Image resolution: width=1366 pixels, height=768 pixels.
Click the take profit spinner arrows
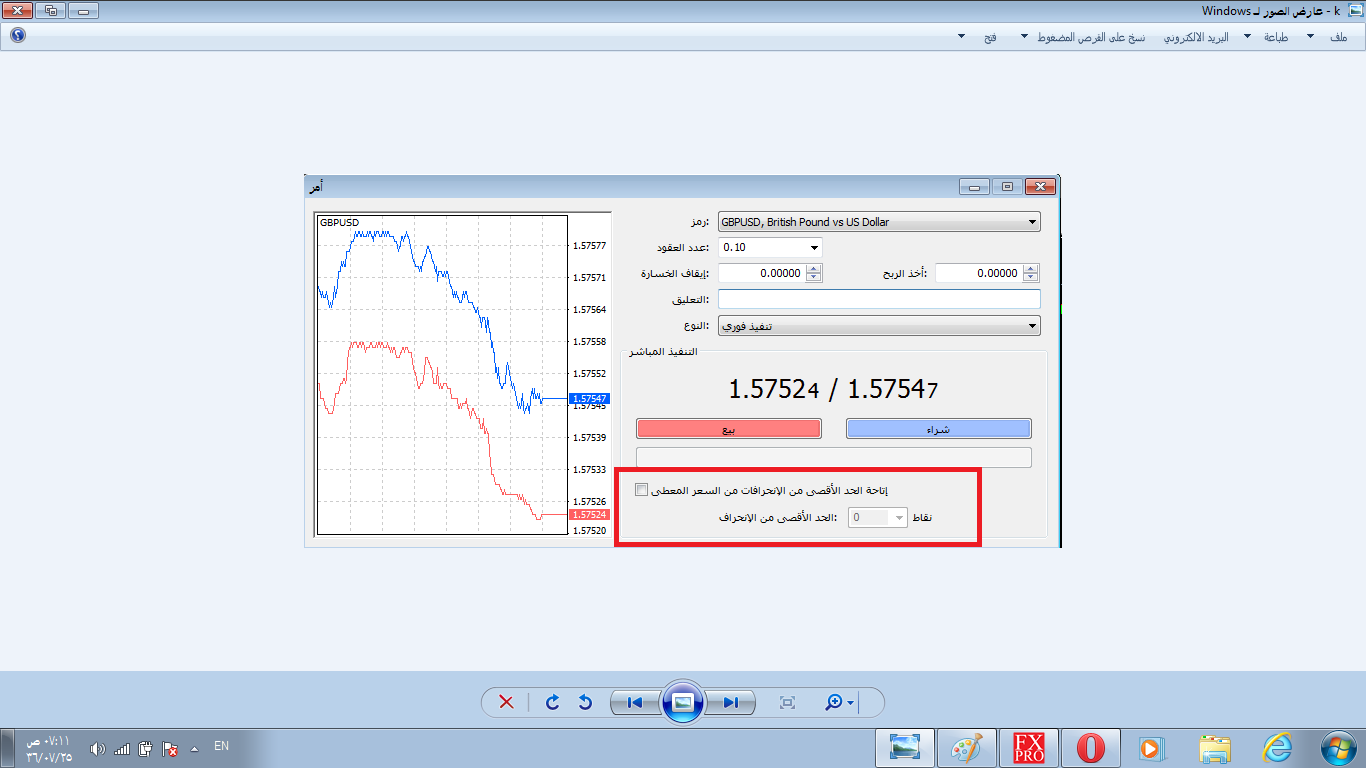tap(1031, 273)
